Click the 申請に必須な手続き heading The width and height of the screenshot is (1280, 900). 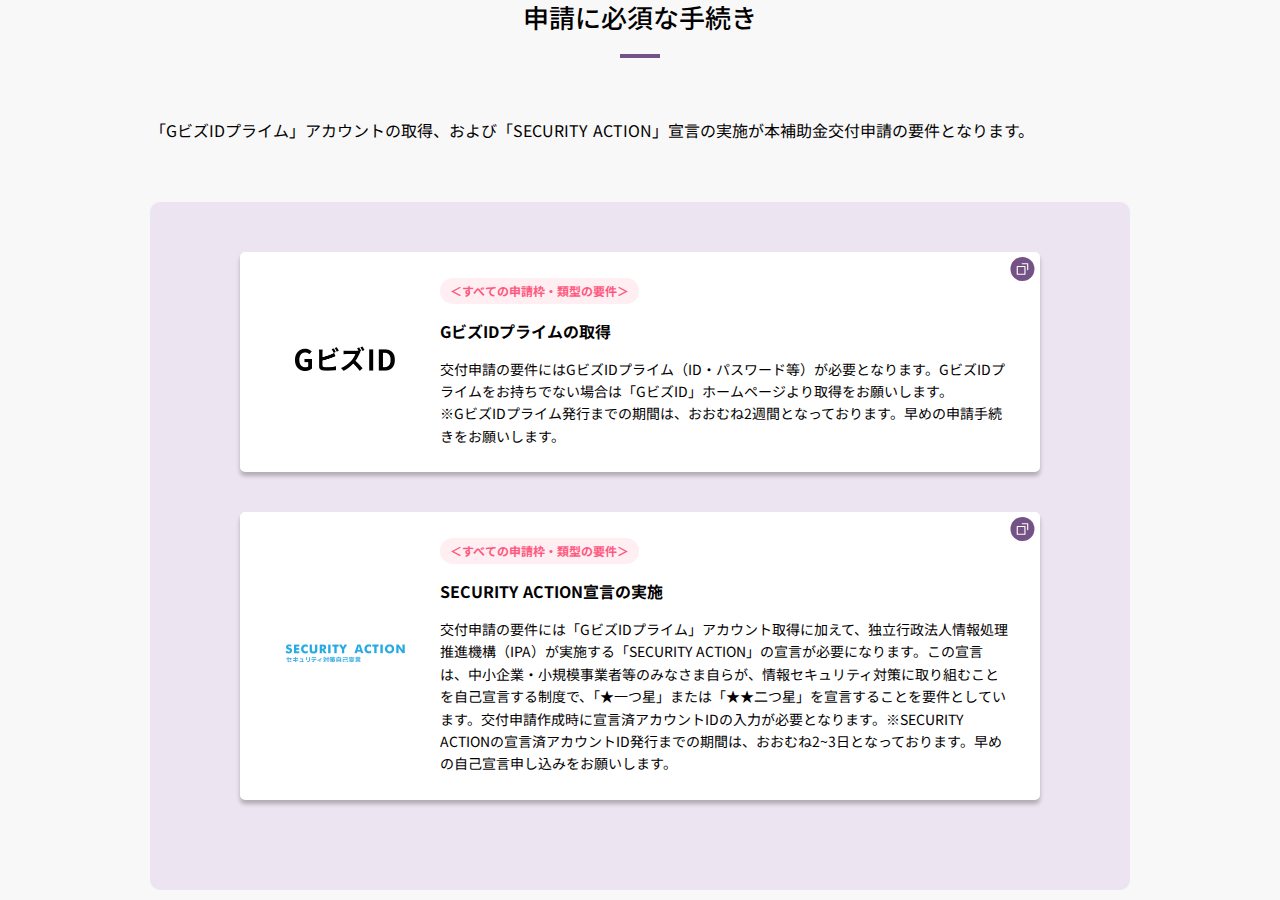(640, 18)
